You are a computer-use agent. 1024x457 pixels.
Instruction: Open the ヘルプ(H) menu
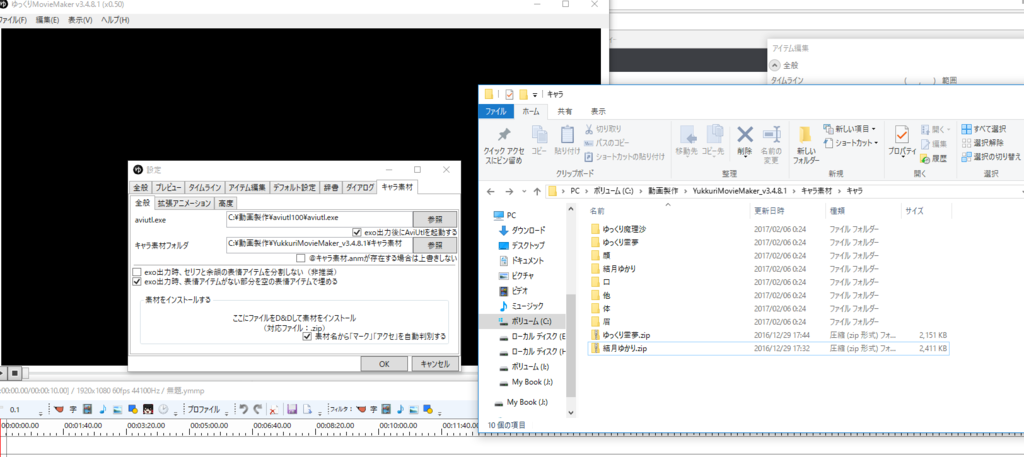pos(115,20)
